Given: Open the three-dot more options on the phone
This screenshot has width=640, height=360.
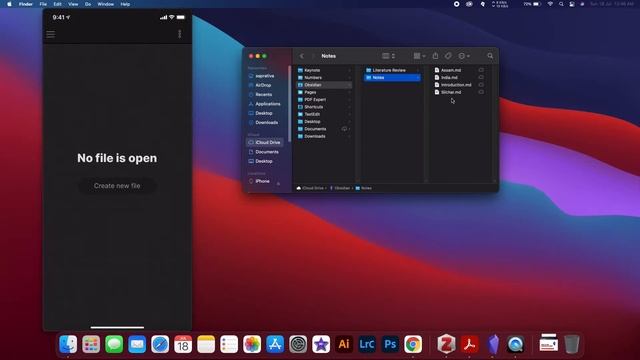Looking at the screenshot, I should pos(180,34).
